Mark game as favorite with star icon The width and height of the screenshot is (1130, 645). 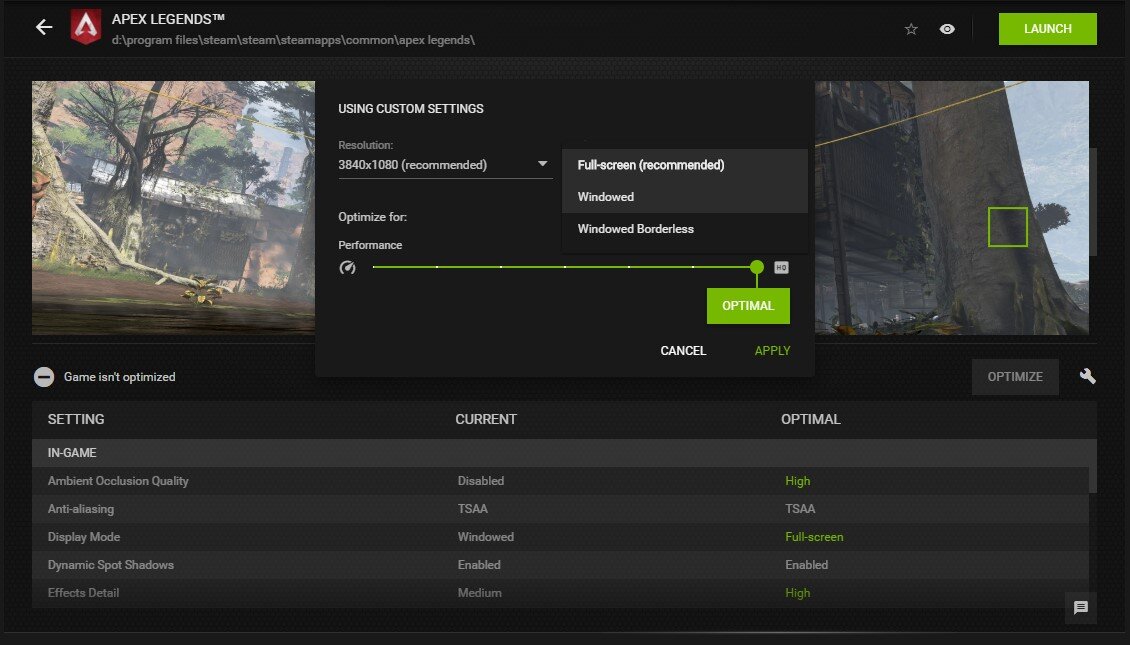tap(911, 29)
